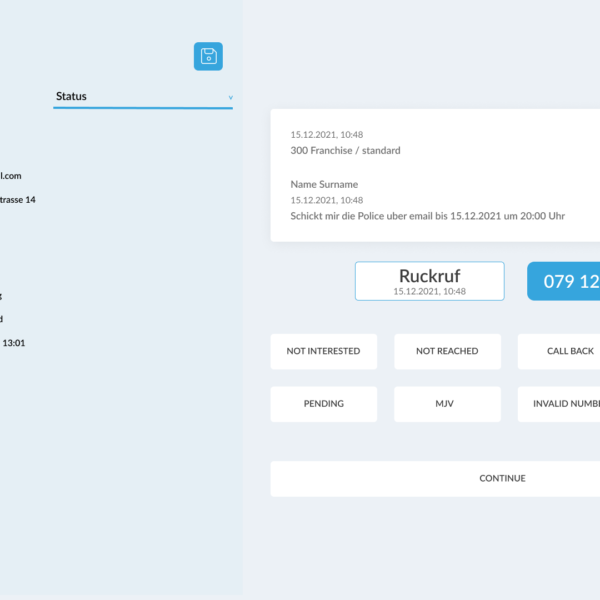Select the NOT REACHED outcome button
The height and width of the screenshot is (600, 600).
click(447, 351)
